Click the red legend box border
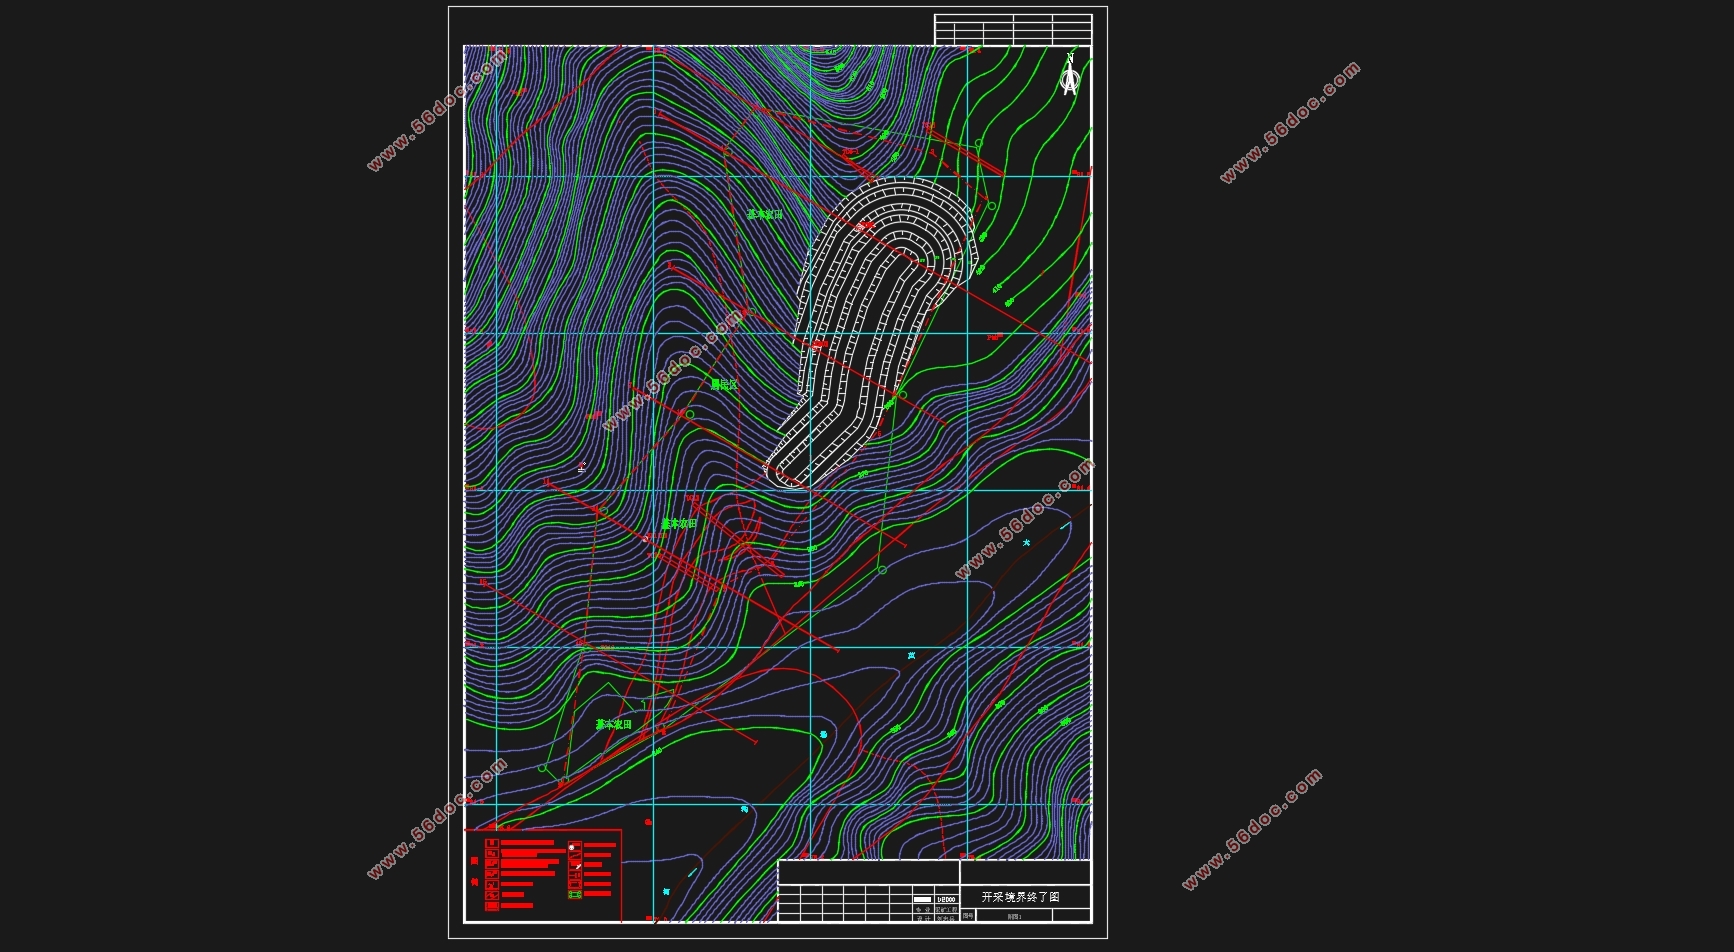Screen dimensions: 1734x952 [621, 875]
